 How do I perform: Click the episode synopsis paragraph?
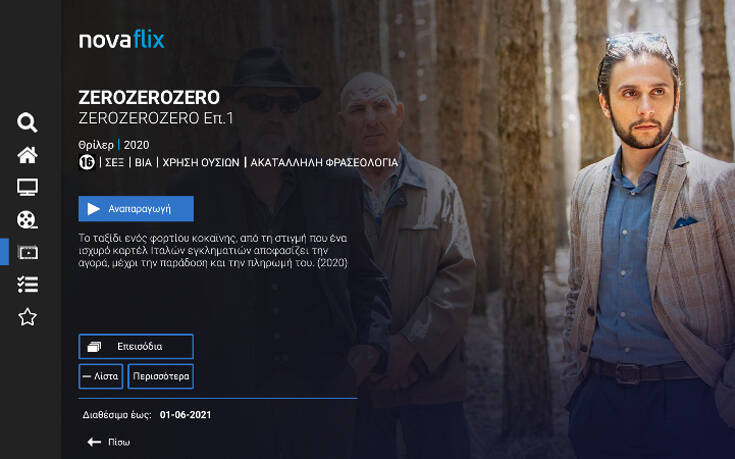pyautogui.click(x=213, y=251)
